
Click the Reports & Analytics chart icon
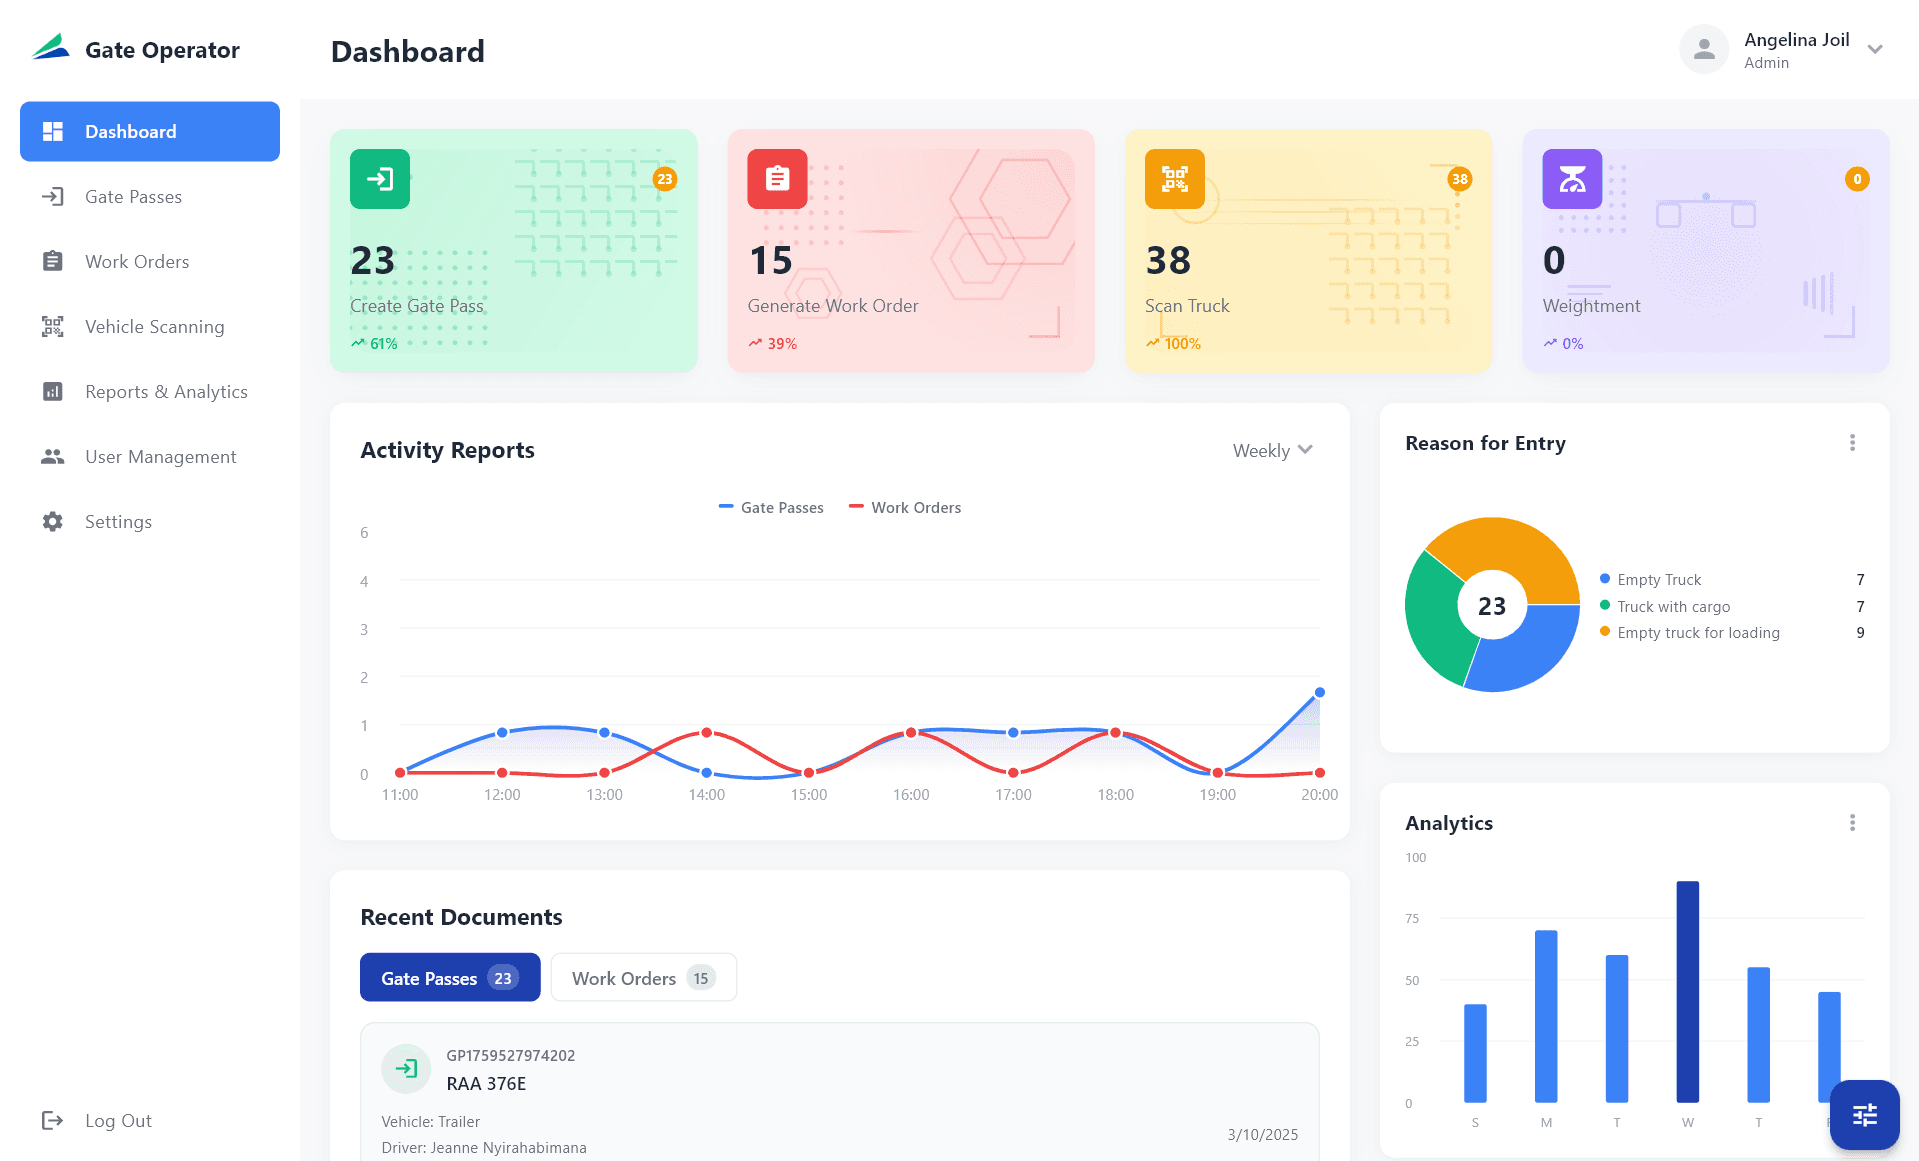pyautogui.click(x=53, y=391)
